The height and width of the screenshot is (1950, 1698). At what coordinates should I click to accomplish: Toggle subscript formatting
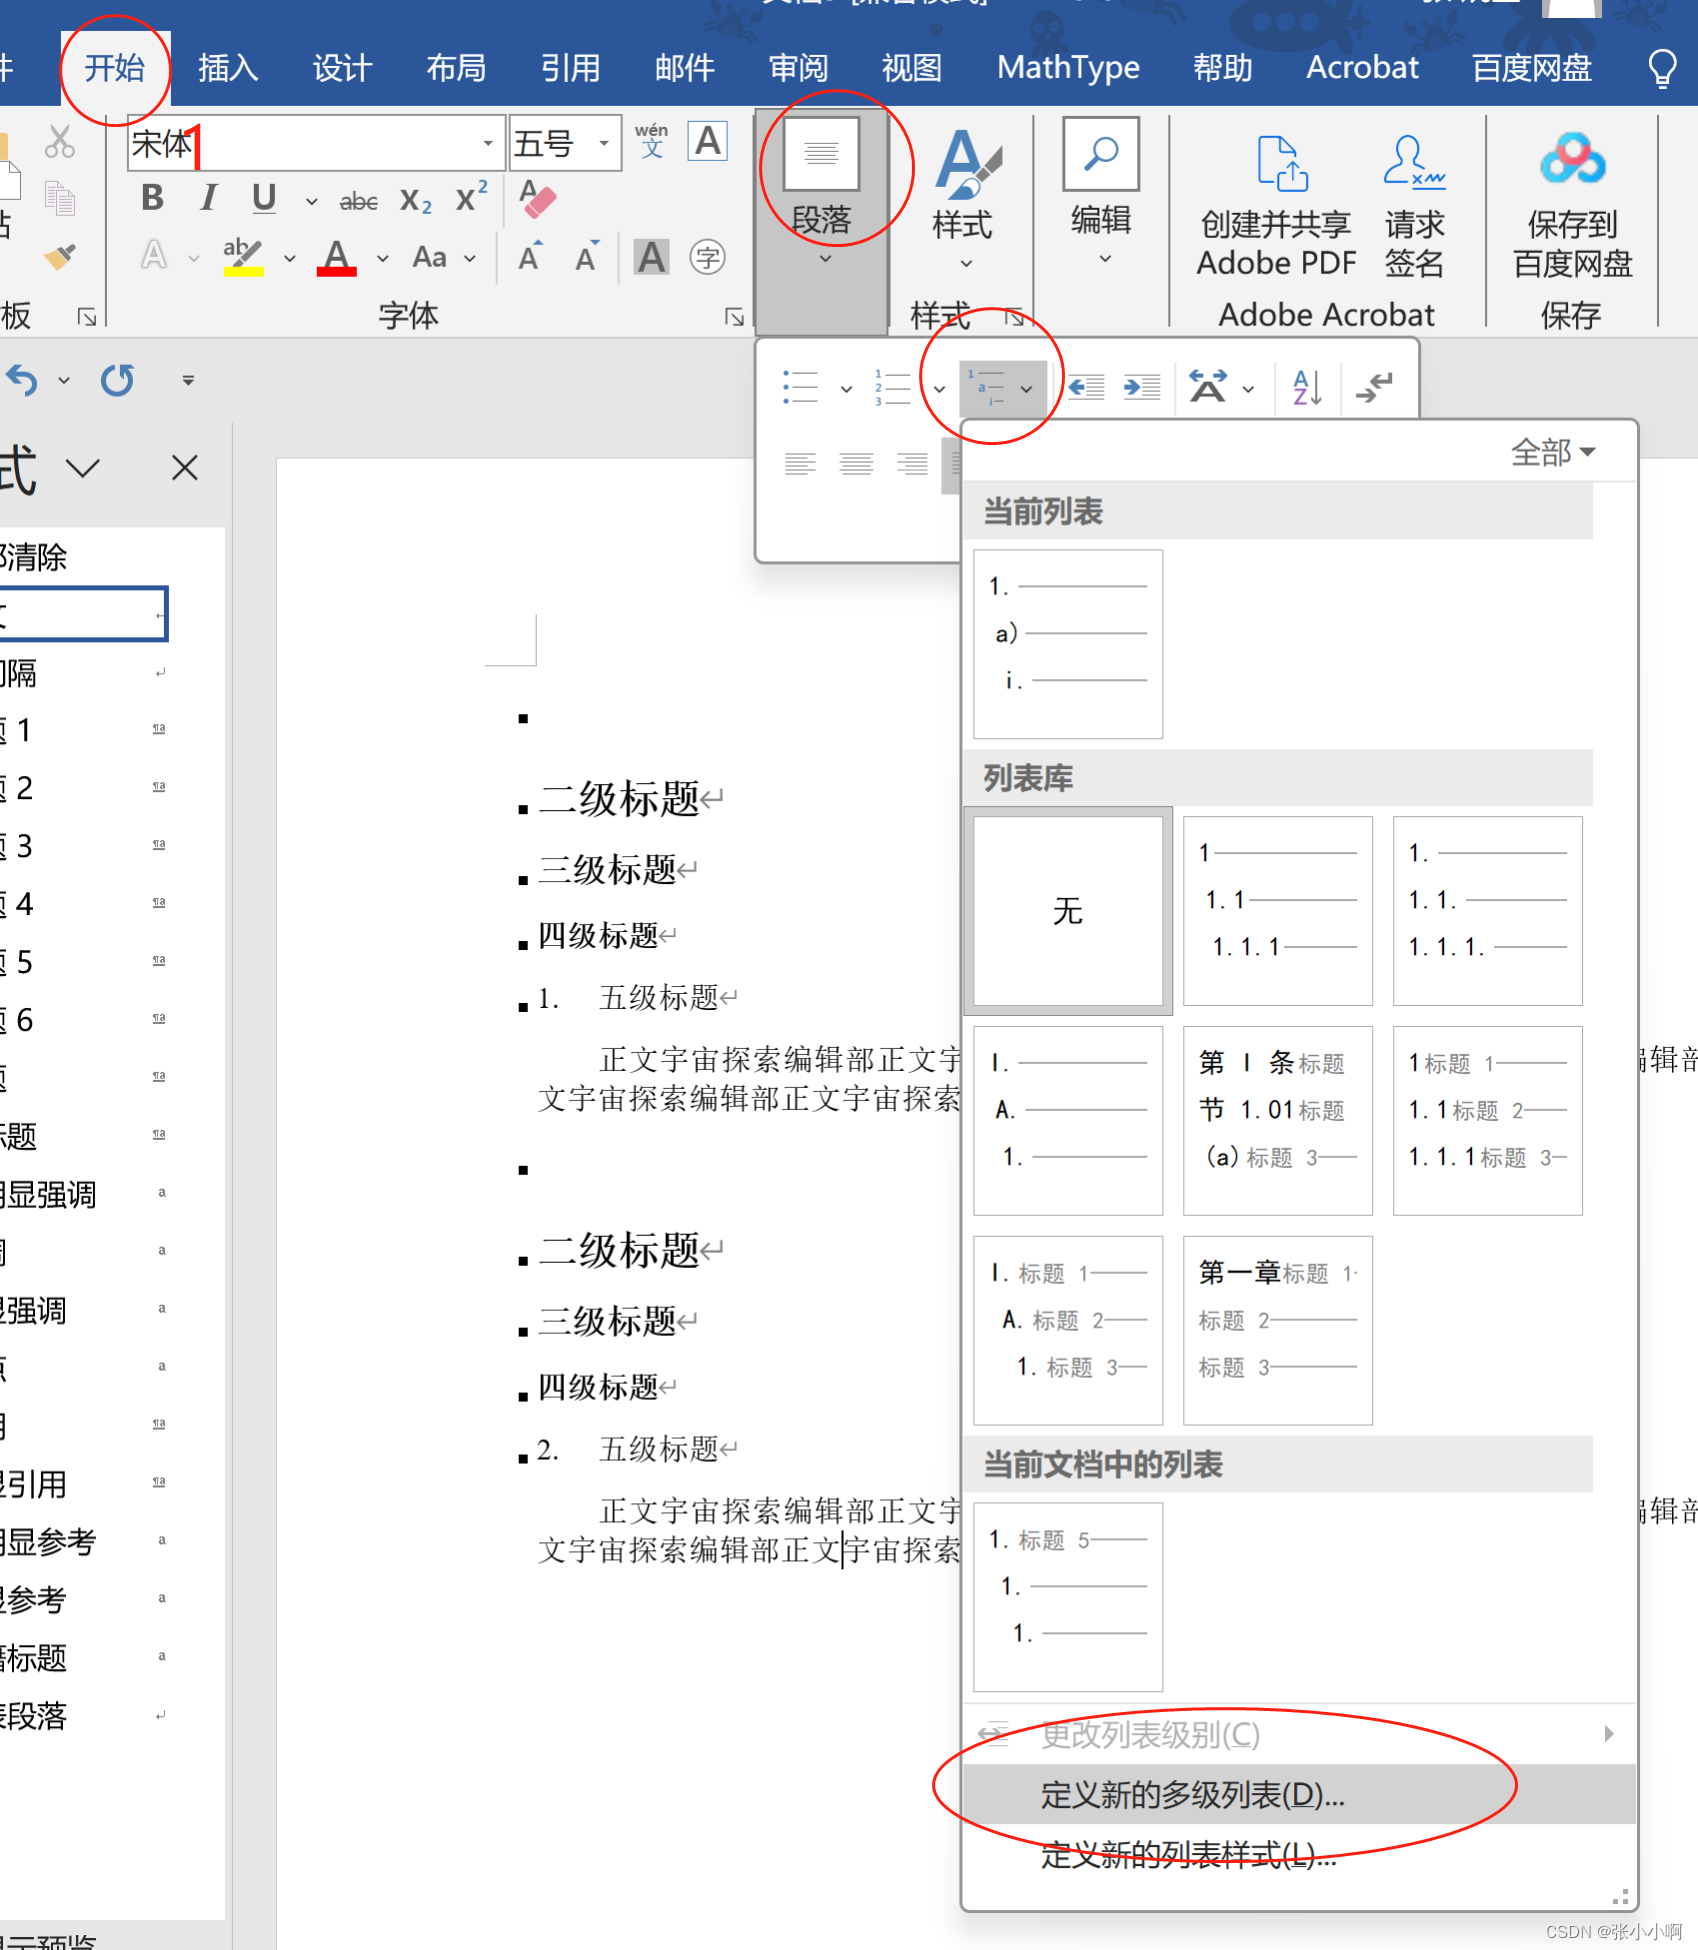[415, 201]
